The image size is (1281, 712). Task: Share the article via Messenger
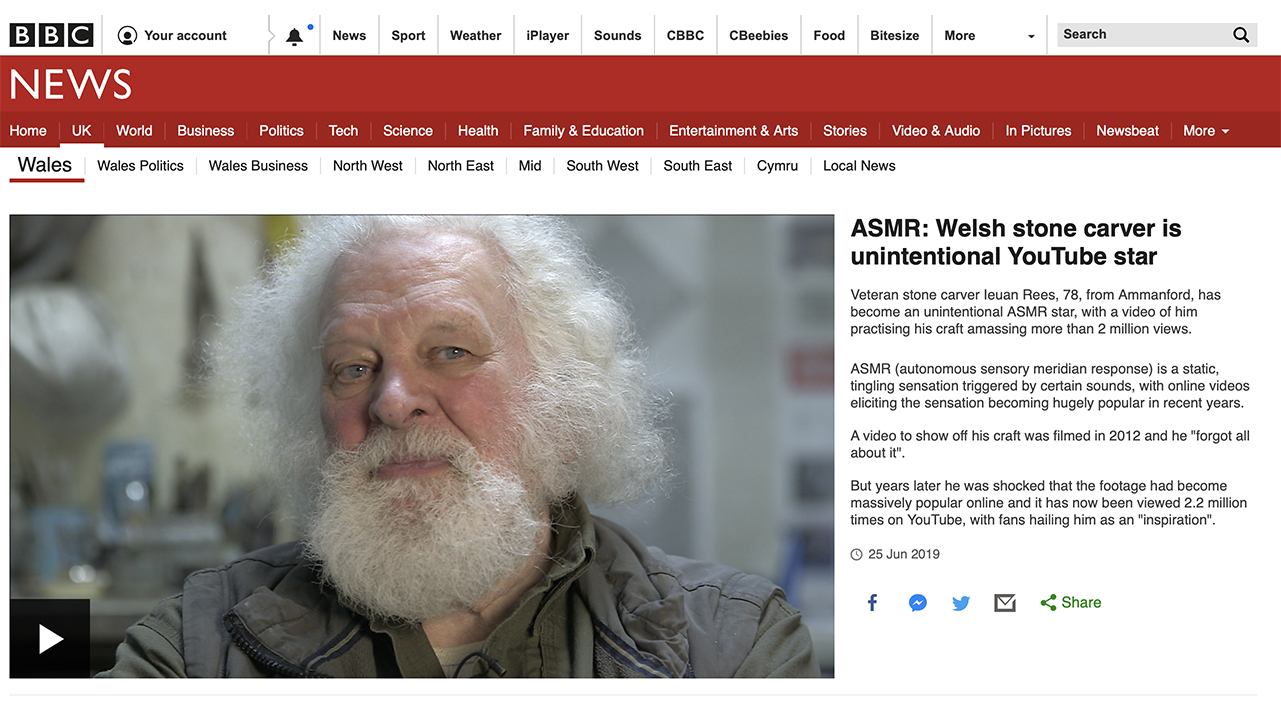click(x=917, y=602)
